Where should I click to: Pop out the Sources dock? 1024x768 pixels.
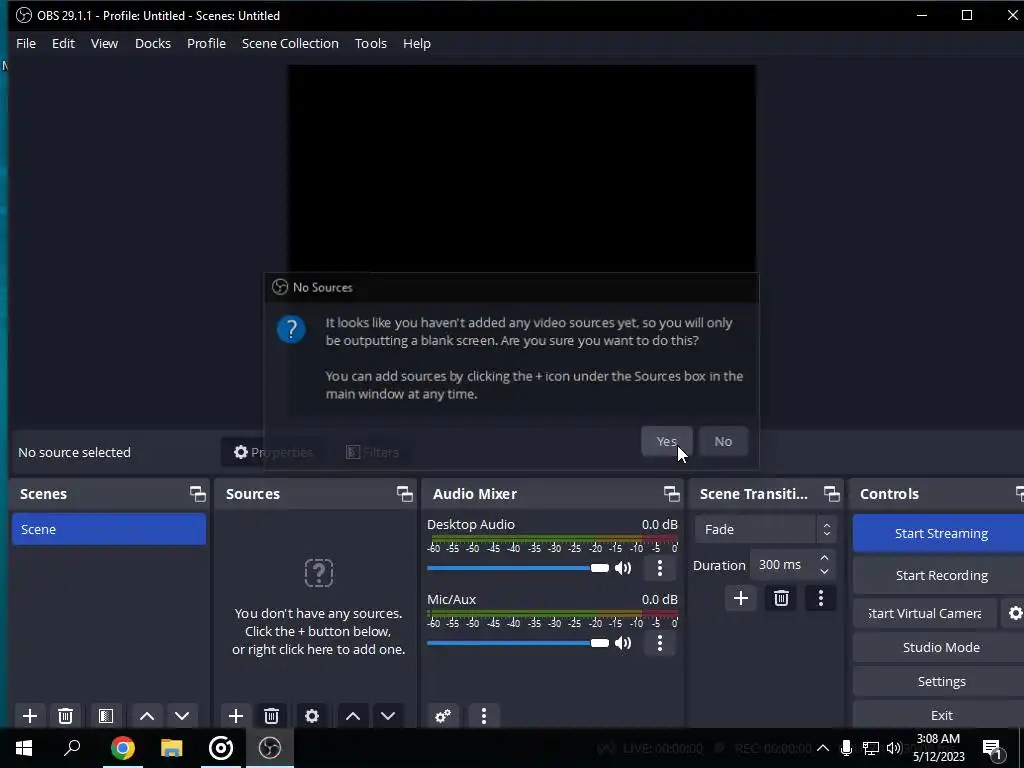[404, 494]
